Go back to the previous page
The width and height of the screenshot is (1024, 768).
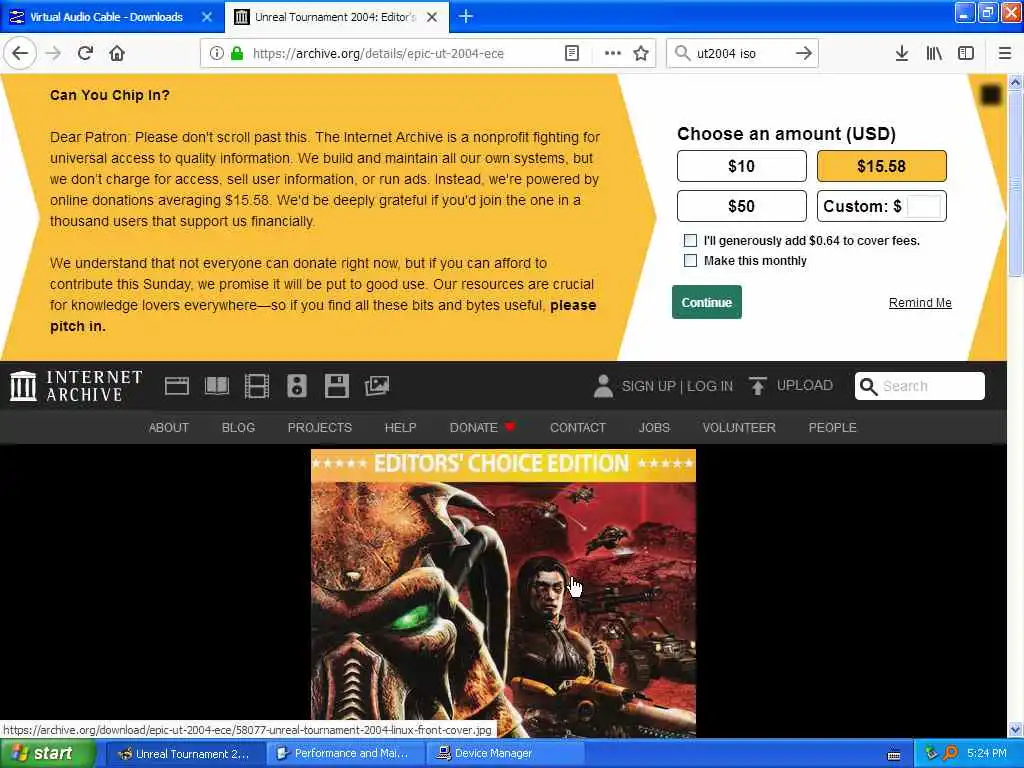20,53
